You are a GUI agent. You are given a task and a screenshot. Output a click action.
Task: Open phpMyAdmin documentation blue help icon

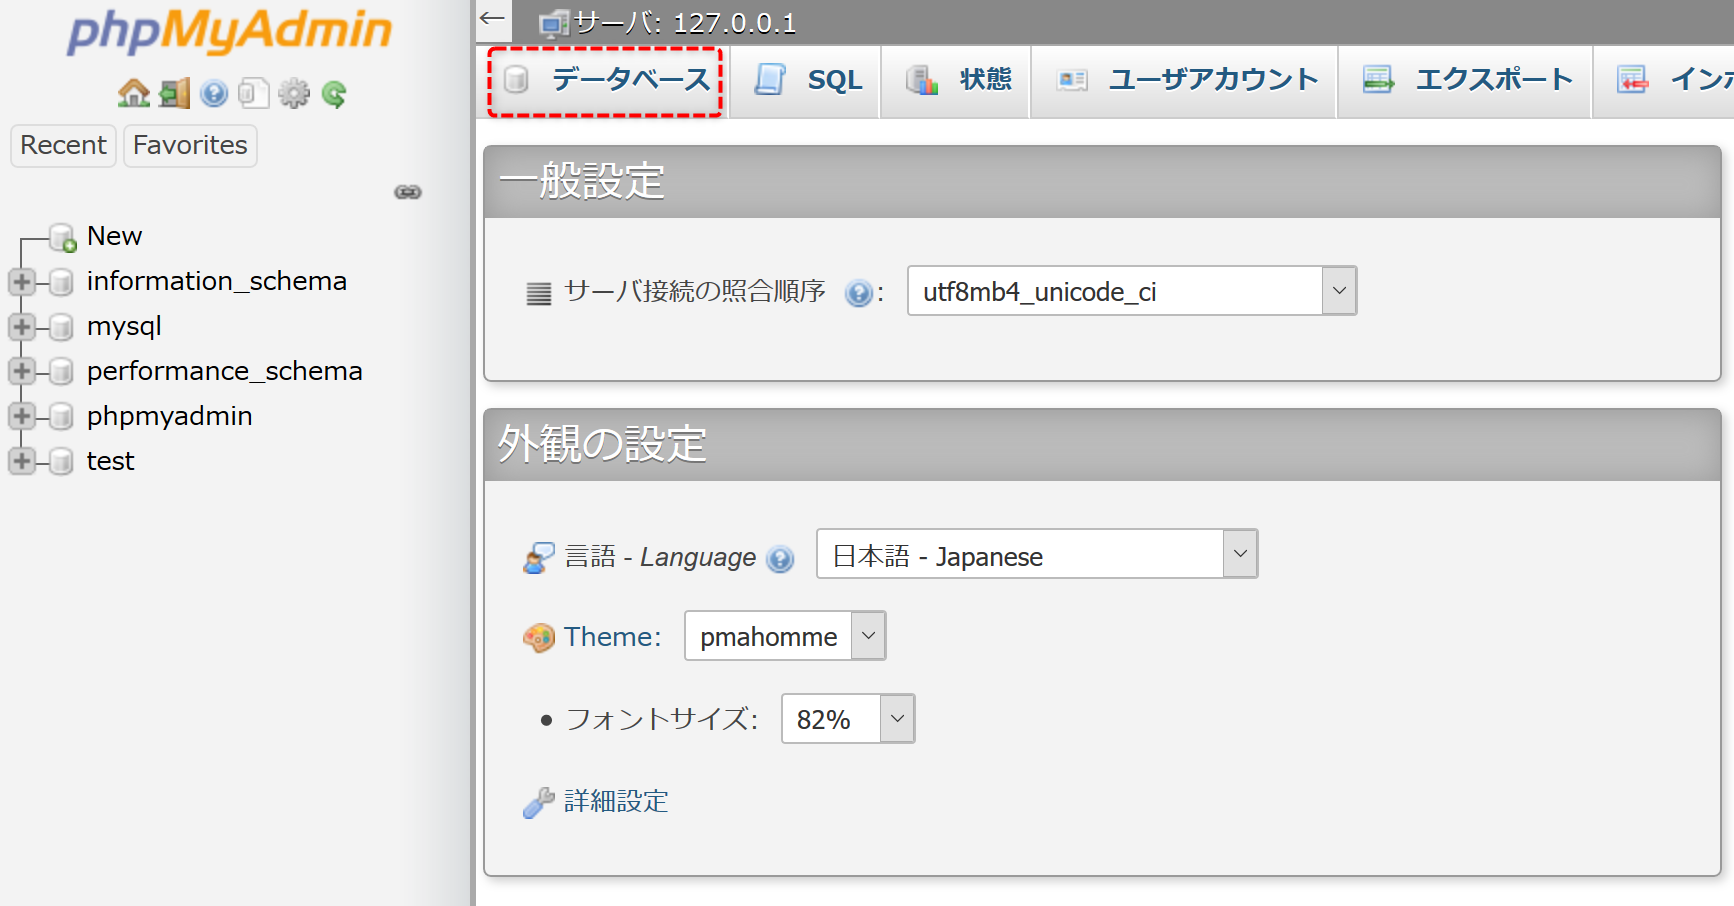pyautogui.click(x=214, y=94)
